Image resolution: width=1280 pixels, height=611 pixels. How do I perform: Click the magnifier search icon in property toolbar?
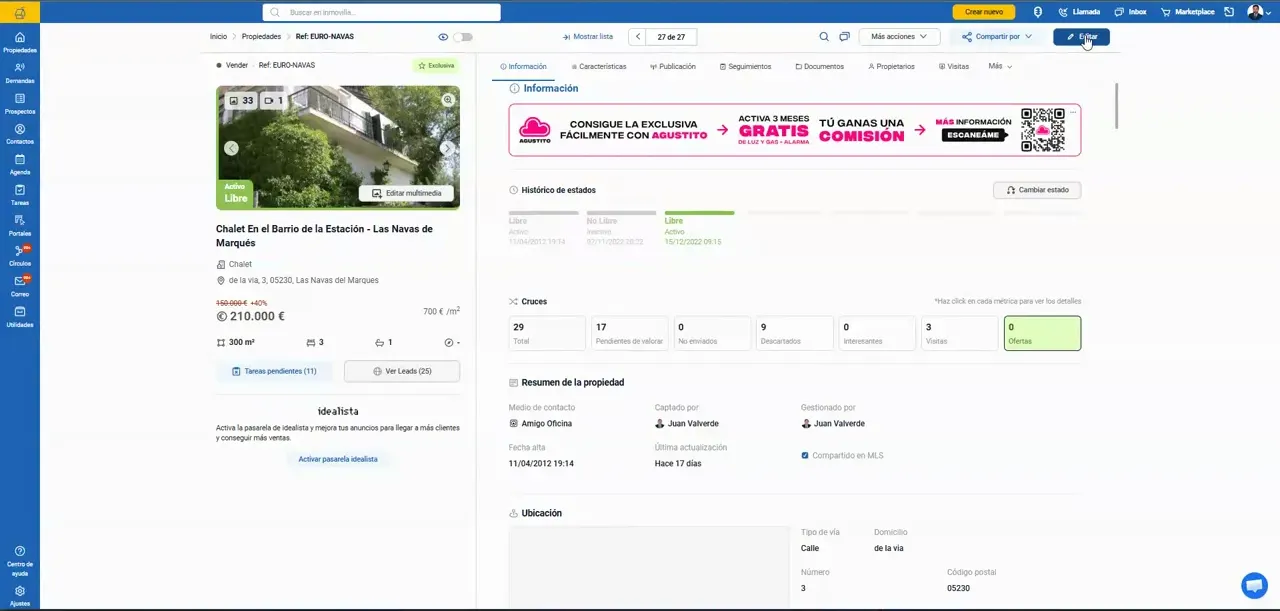[x=824, y=37]
